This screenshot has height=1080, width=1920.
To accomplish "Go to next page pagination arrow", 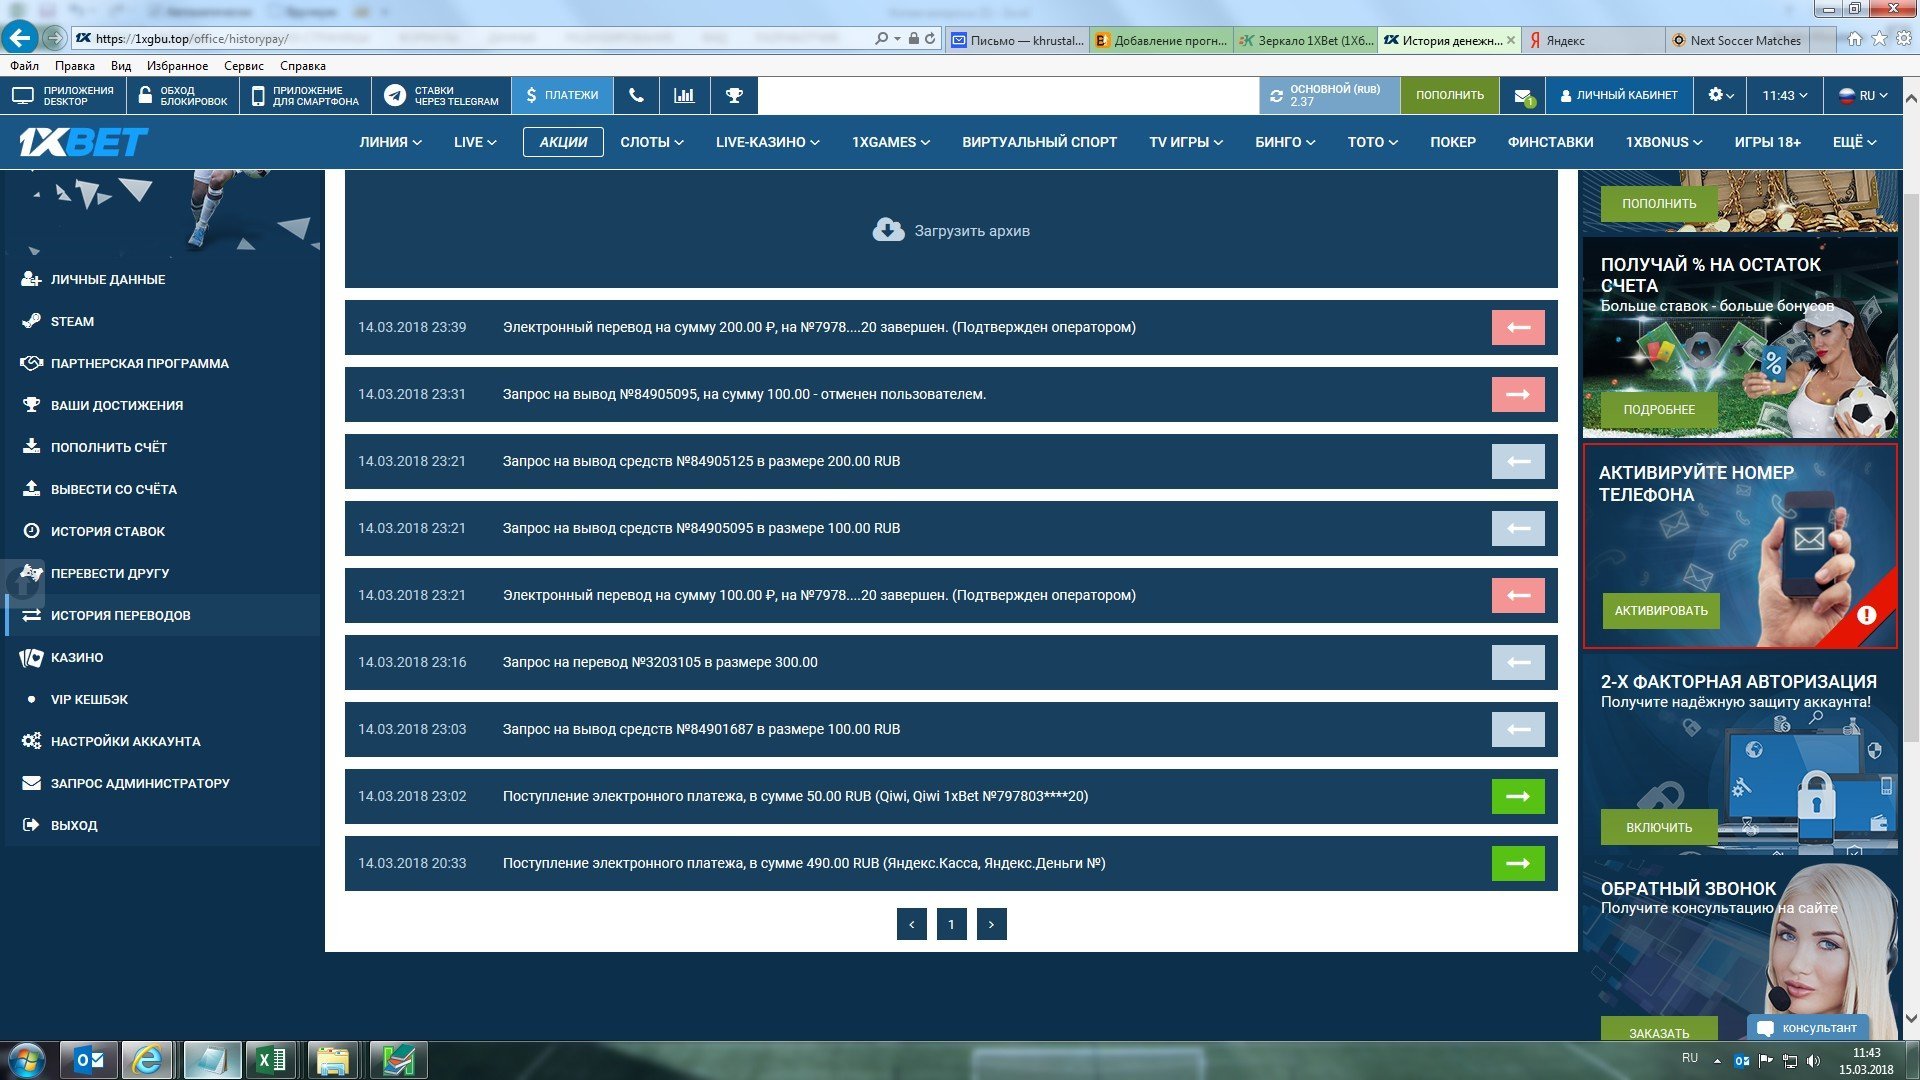I will 991,924.
